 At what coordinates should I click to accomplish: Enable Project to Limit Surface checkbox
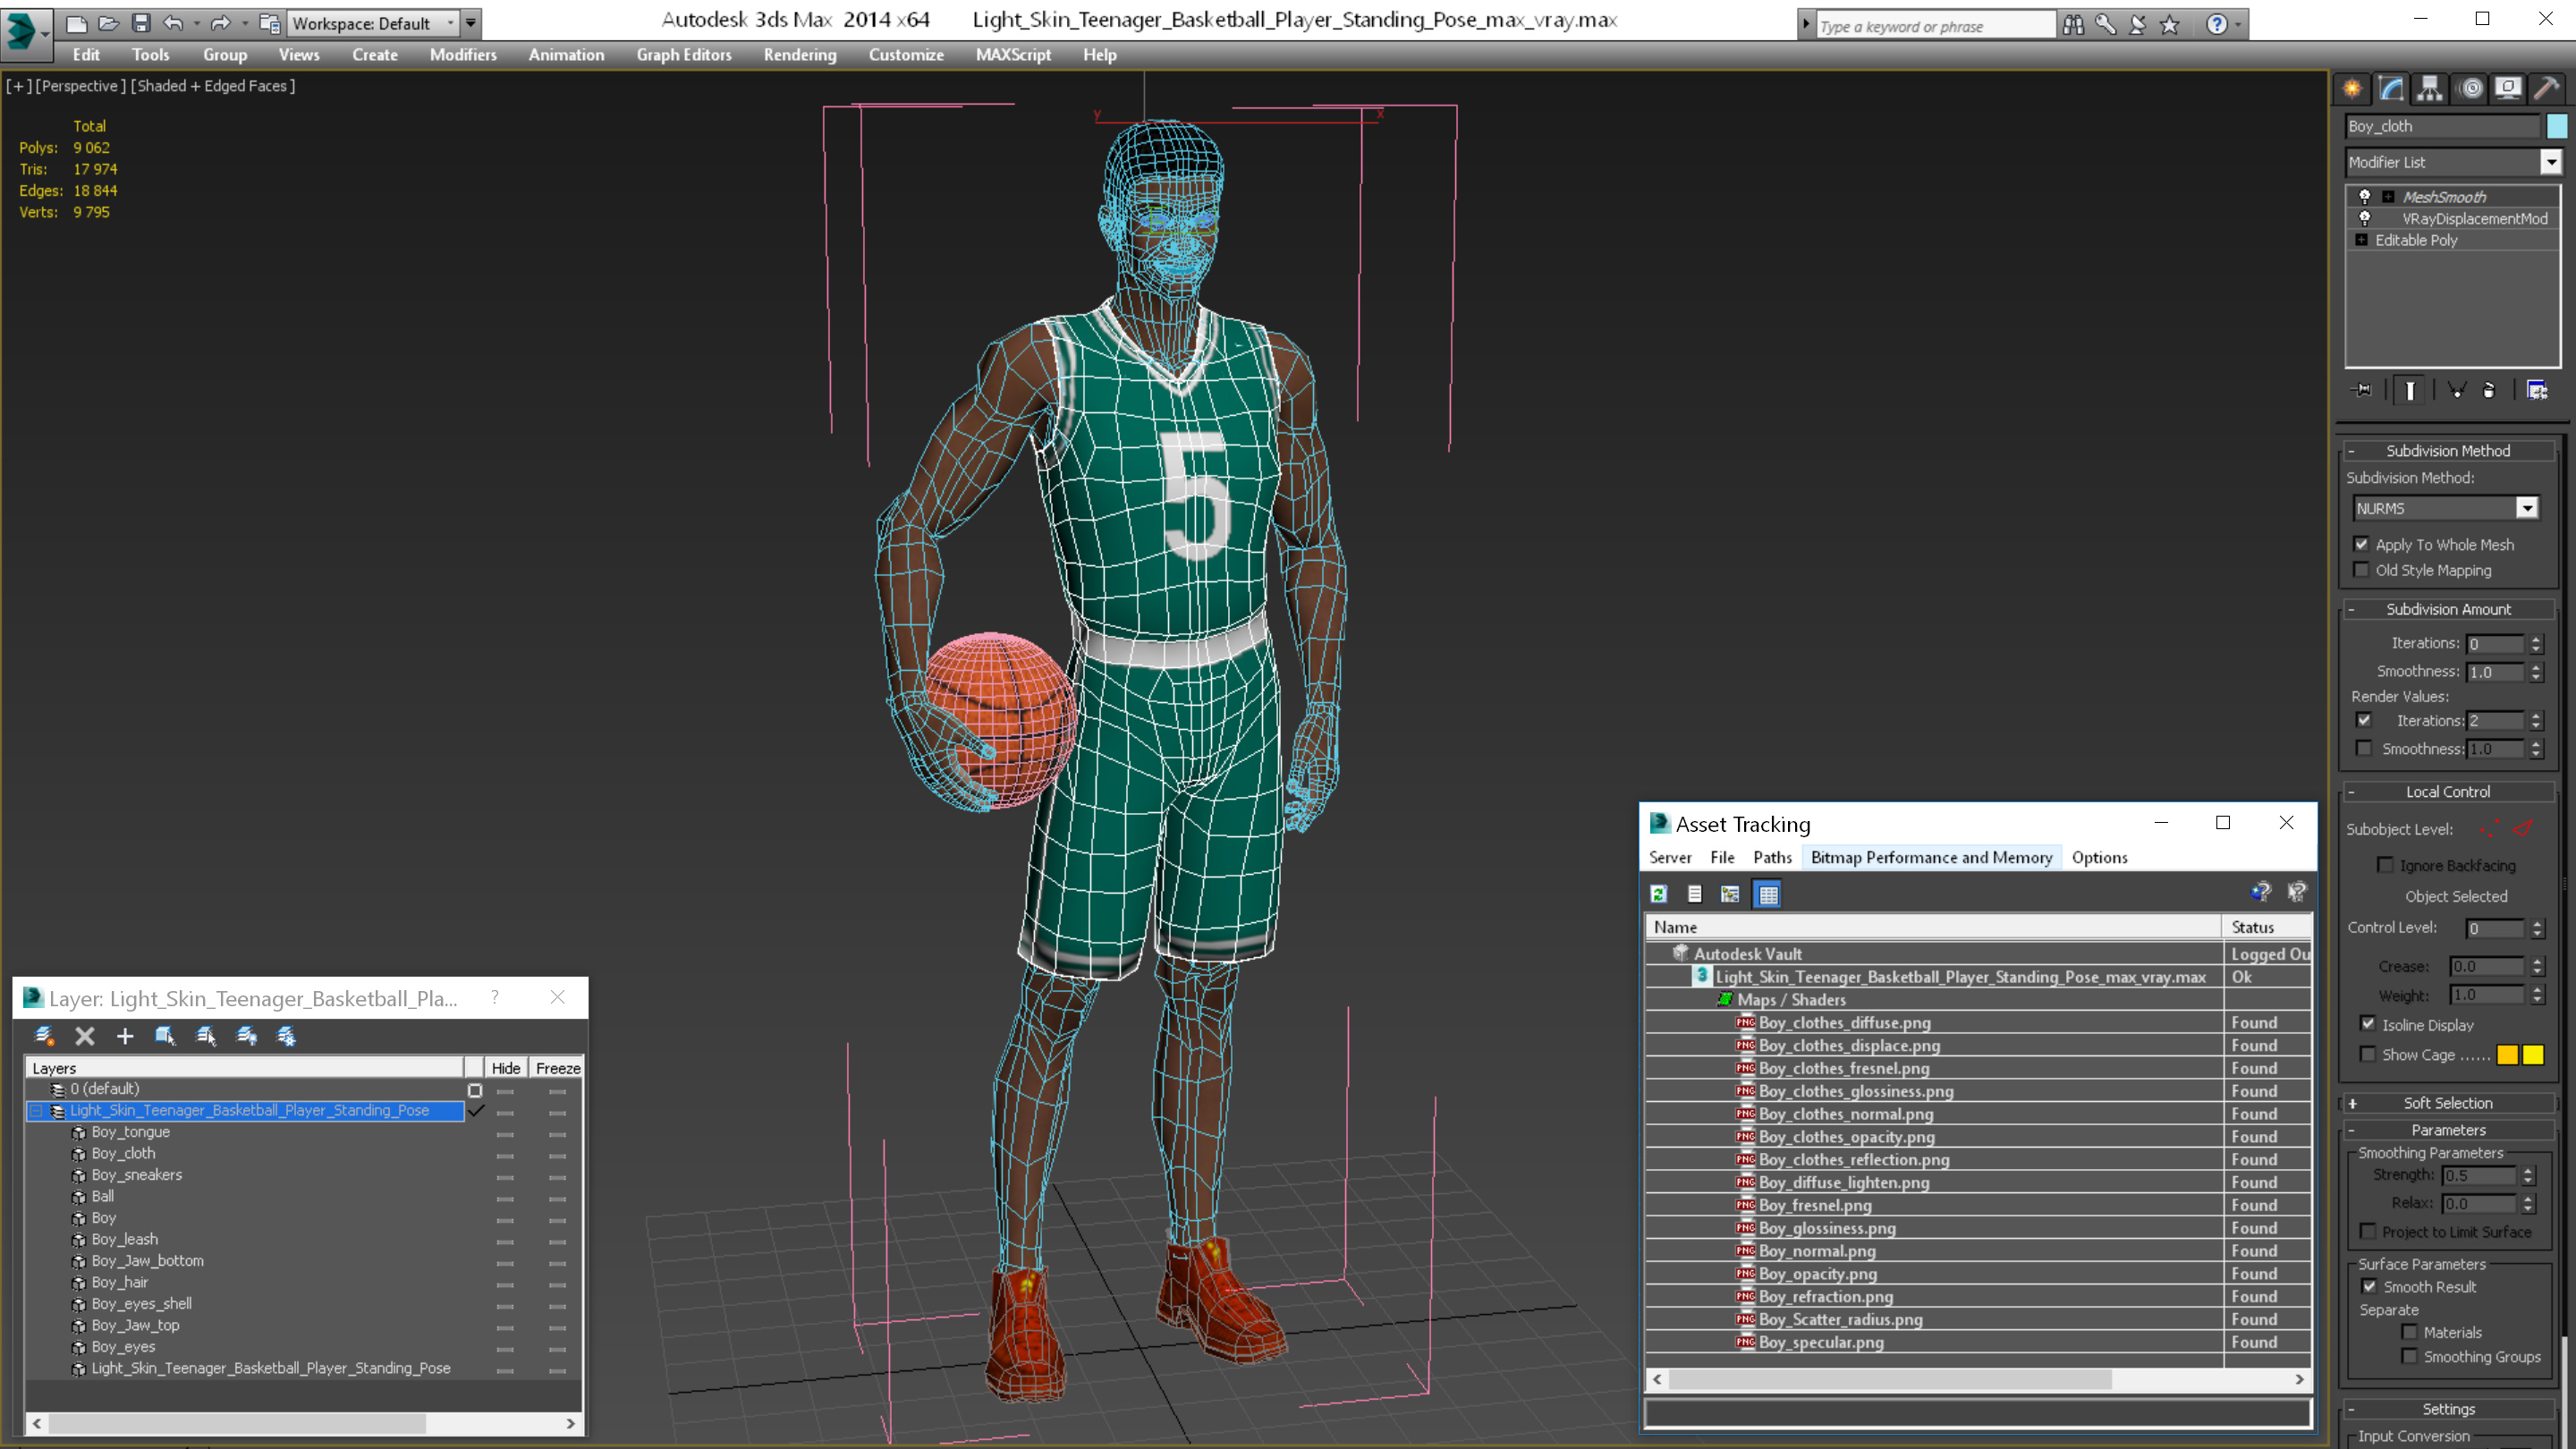tap(2368, 1231)
